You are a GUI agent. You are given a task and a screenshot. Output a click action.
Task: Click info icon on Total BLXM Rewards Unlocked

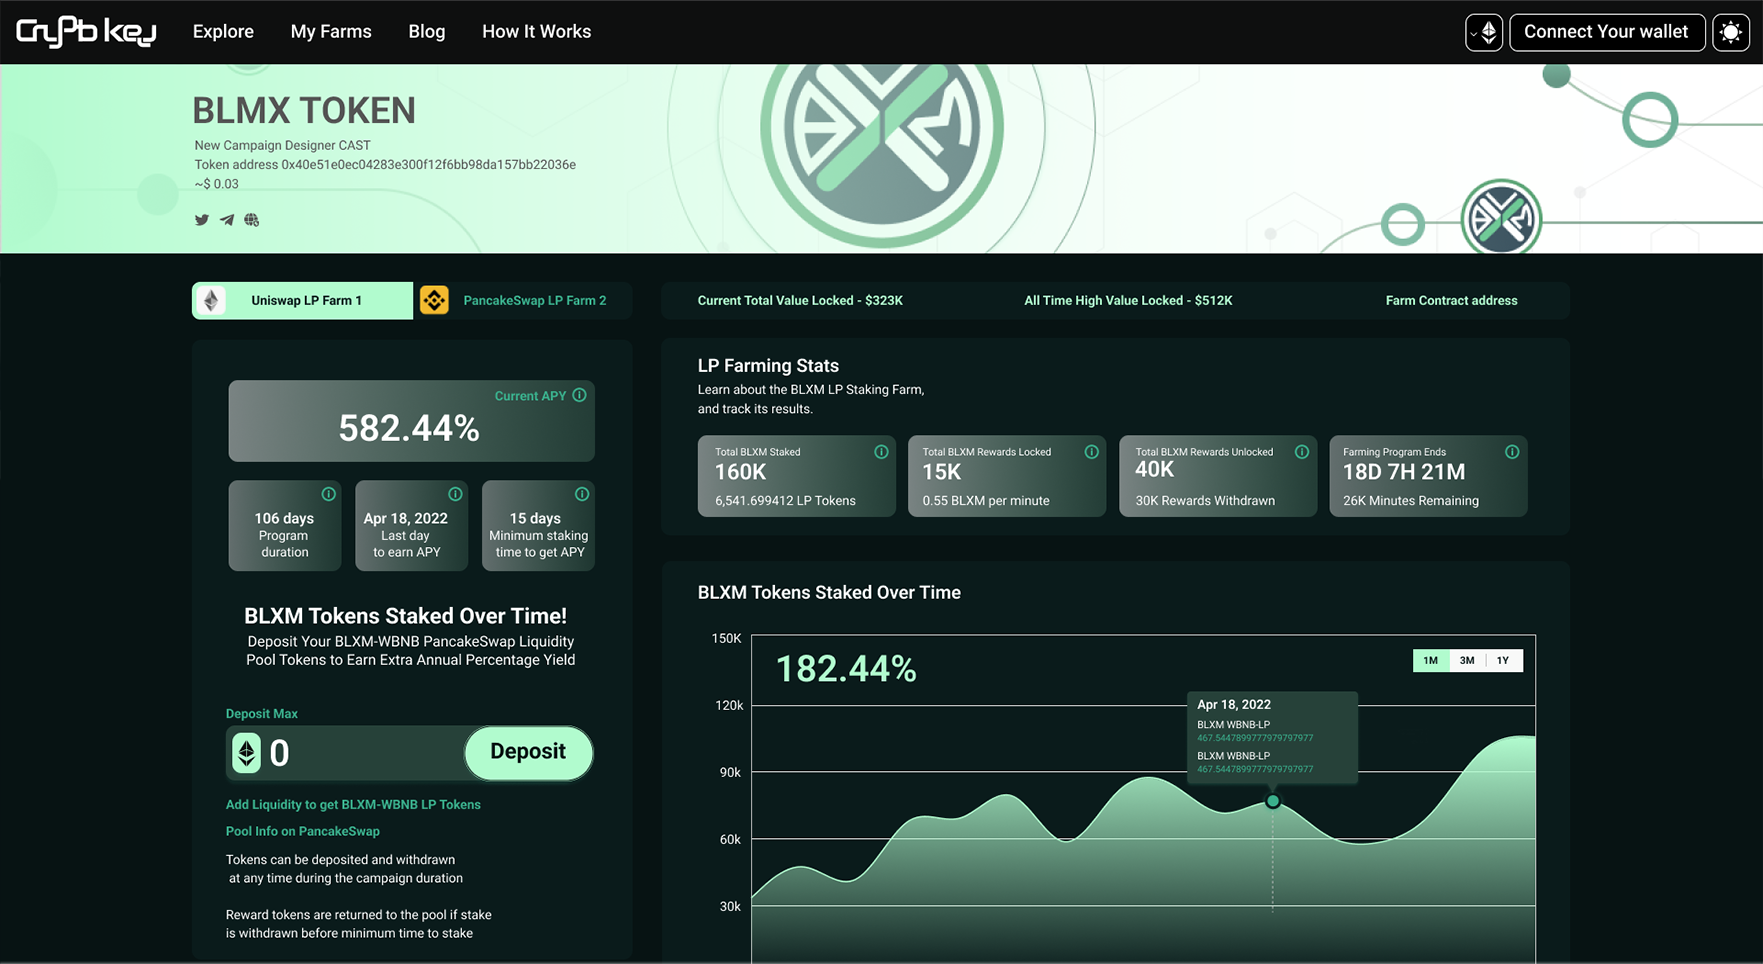click(1302, 452)
